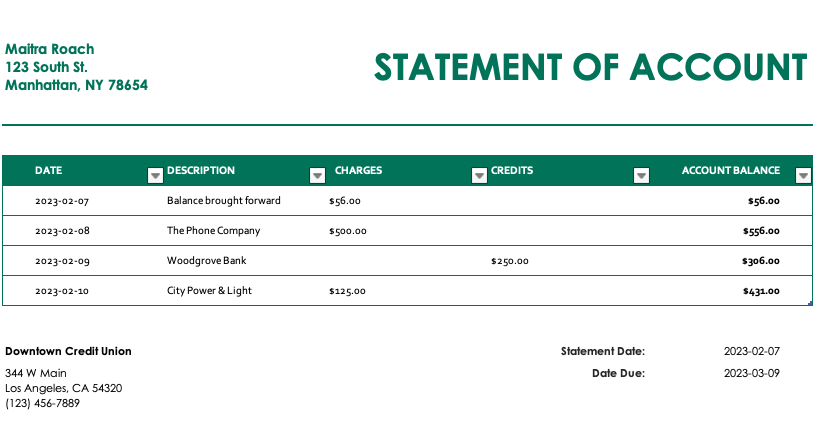Click the Statement Date label
Viewport: 820px width, 425px height.
point(603,351)
